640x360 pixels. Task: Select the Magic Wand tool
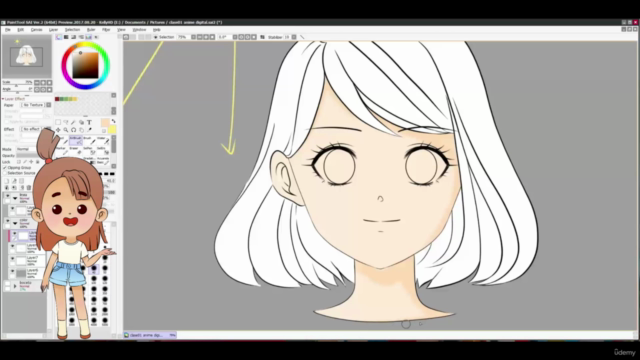pyautogui.click(x=73, y=122)
